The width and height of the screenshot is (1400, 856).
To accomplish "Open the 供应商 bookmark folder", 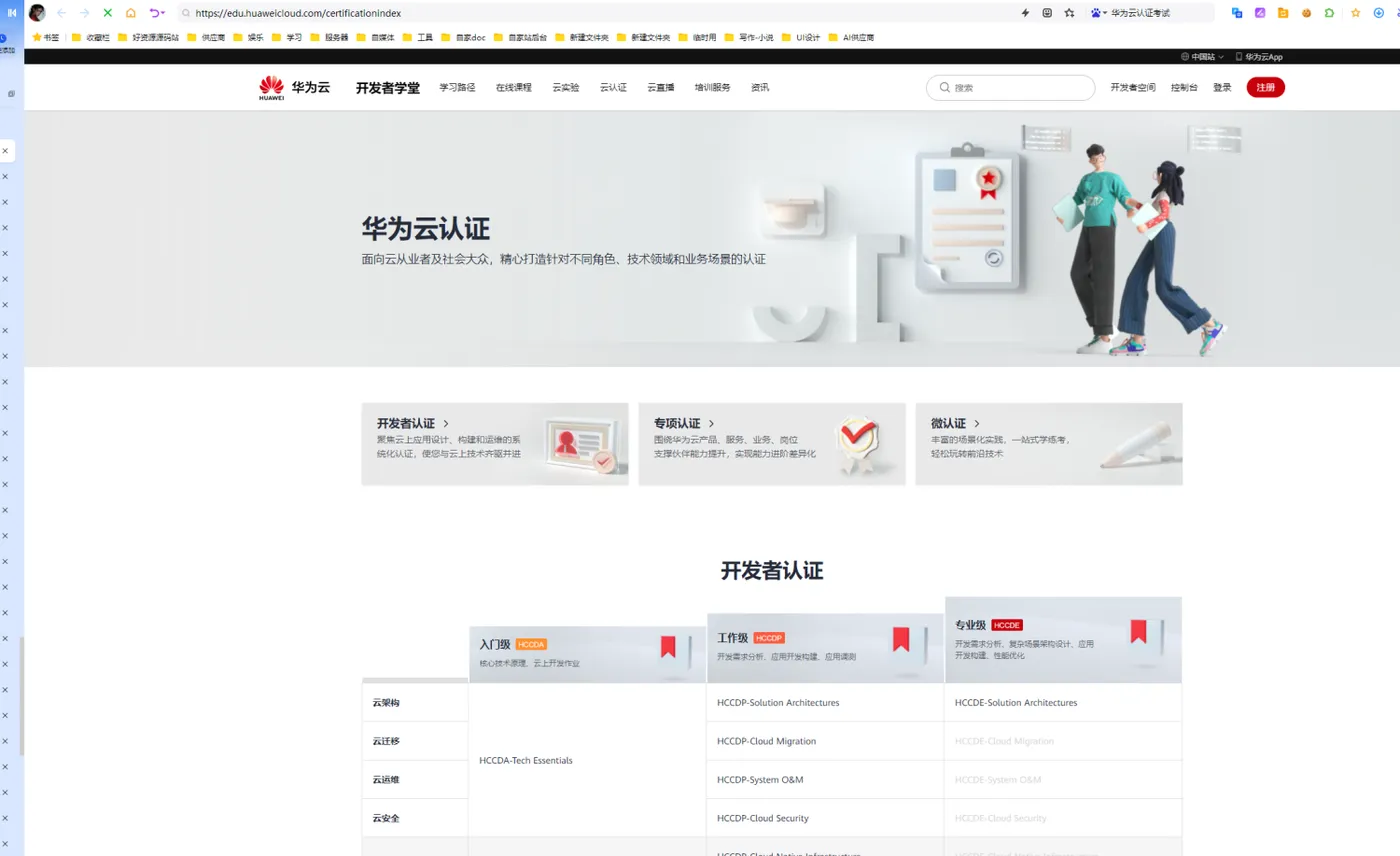I will 206,37.
